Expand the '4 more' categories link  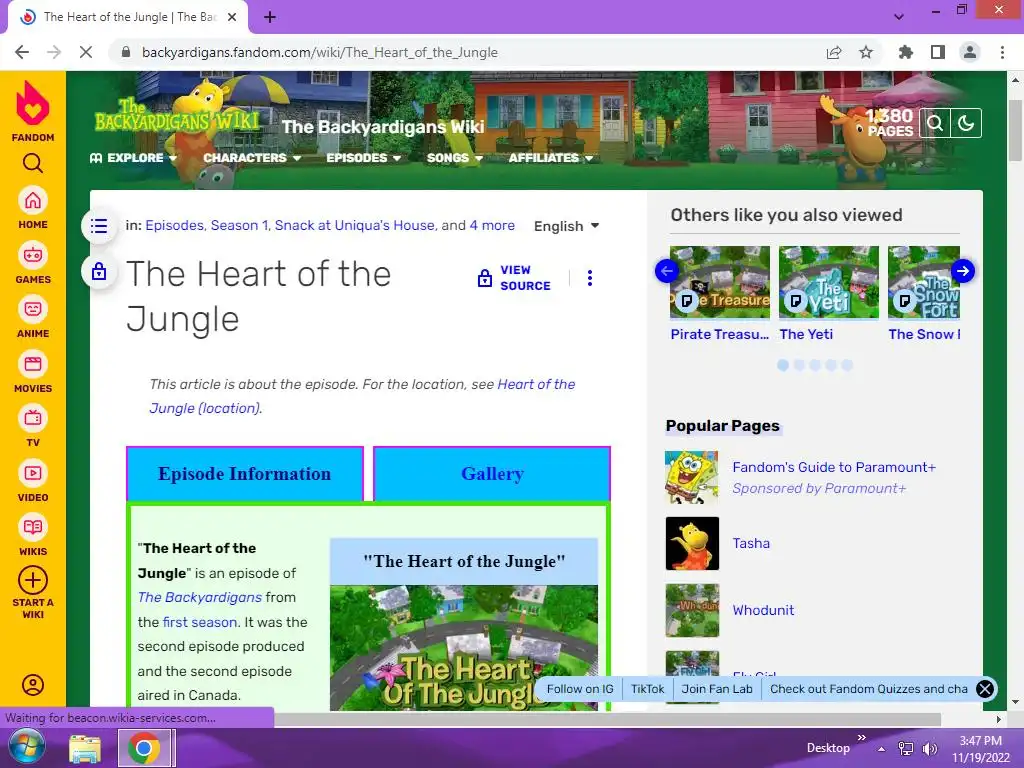coord(492,225)
